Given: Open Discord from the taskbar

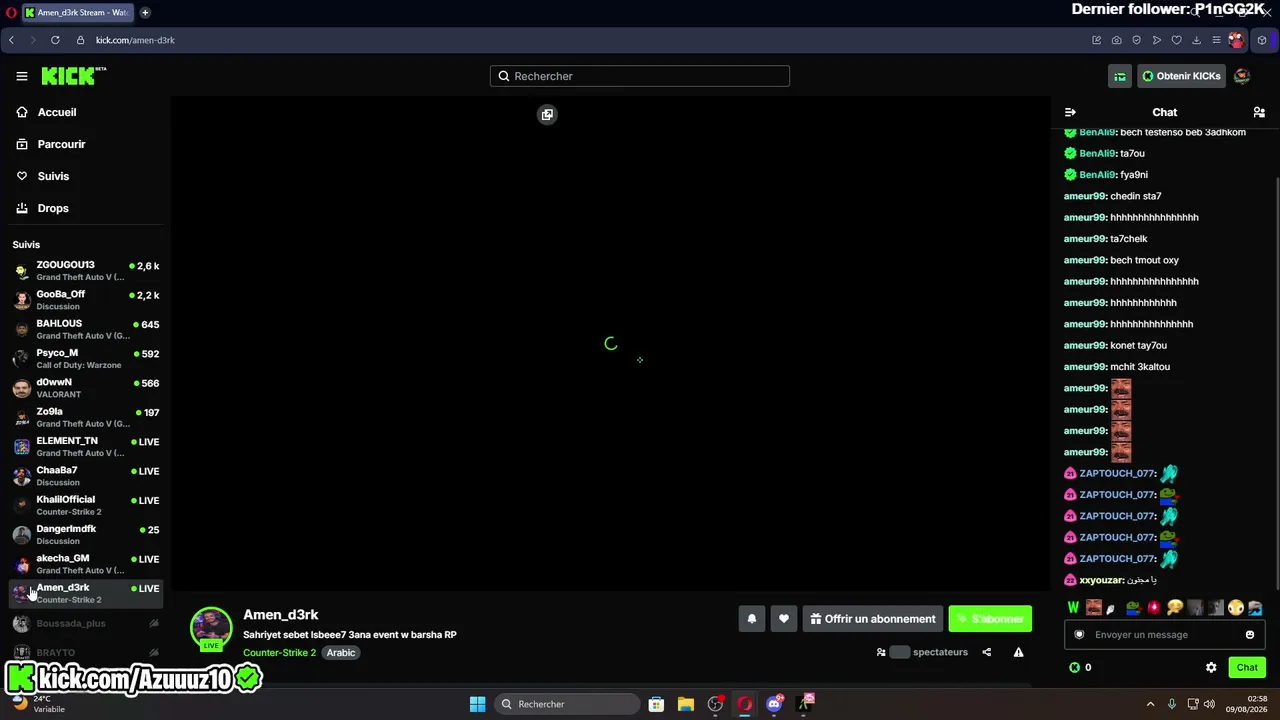Looking at the screenshot, I should [x=774, y=704].
